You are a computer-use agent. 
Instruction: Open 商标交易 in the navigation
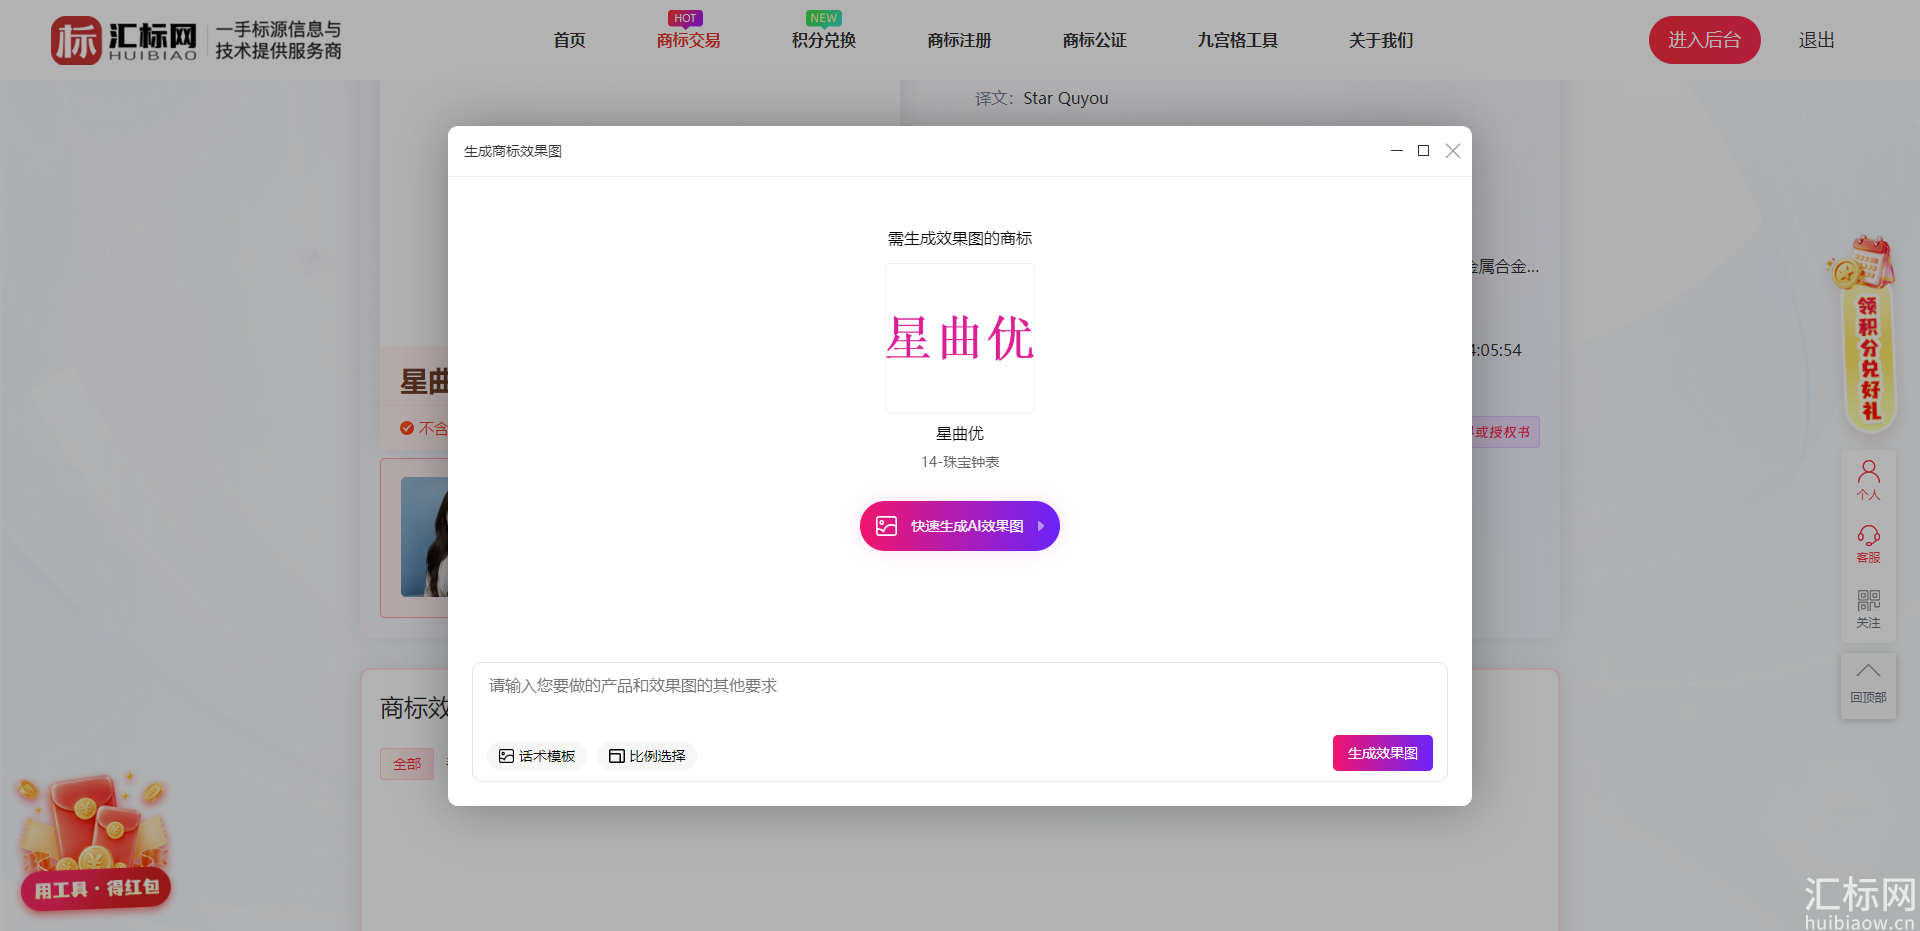(x=688, y=40)
